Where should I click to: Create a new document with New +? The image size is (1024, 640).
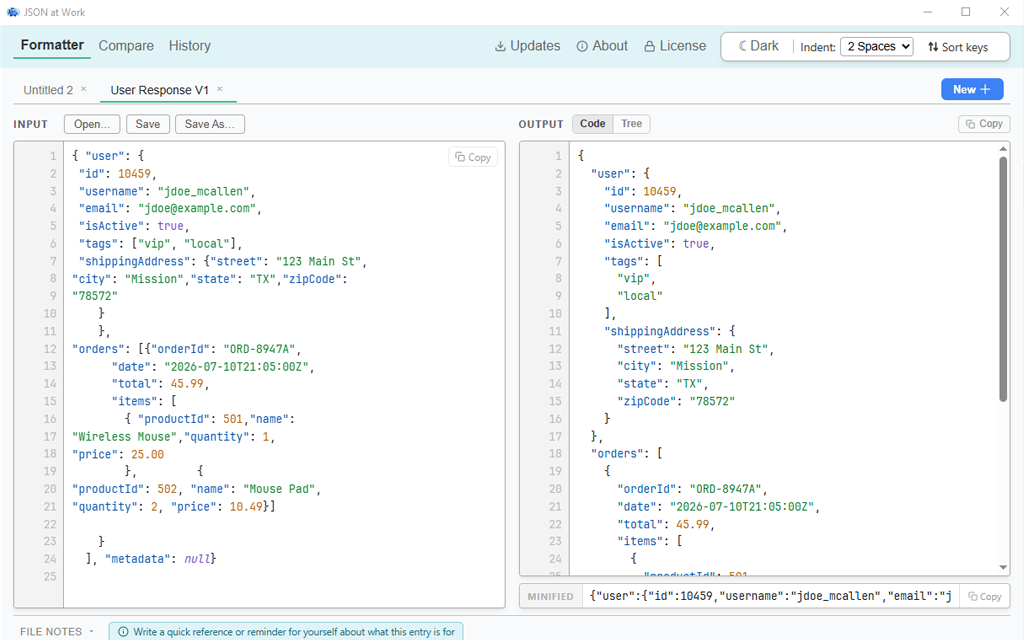pos(972,89)
